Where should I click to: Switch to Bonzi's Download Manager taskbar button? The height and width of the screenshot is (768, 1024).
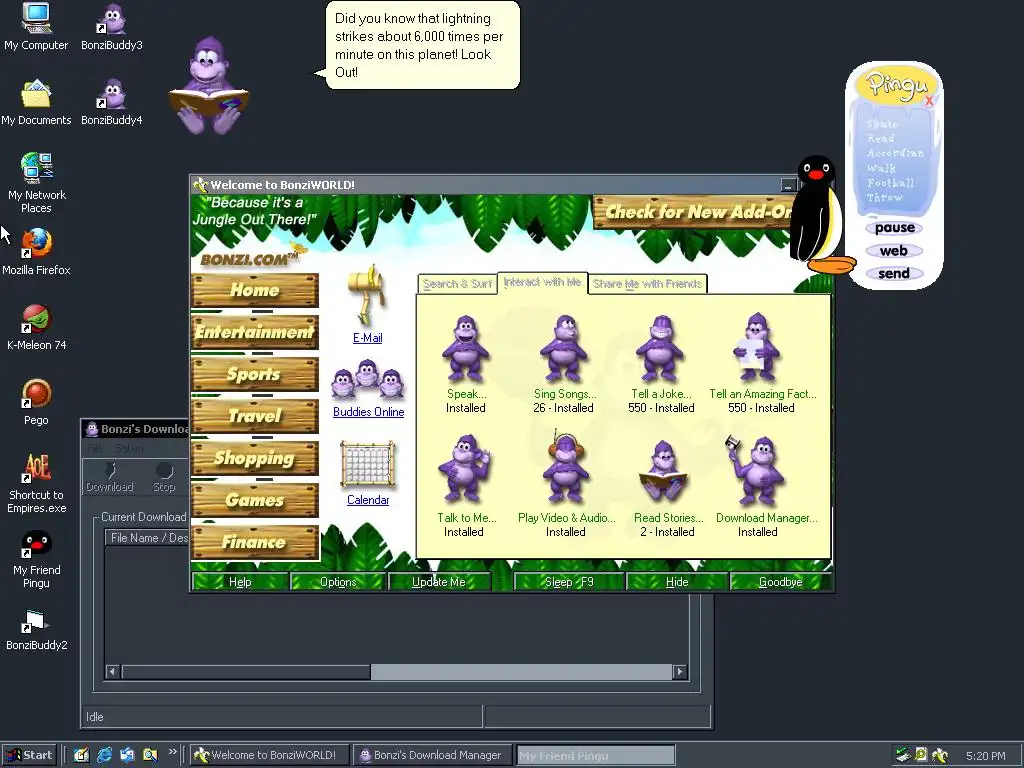pyautogui.click(x=432, y=755)
